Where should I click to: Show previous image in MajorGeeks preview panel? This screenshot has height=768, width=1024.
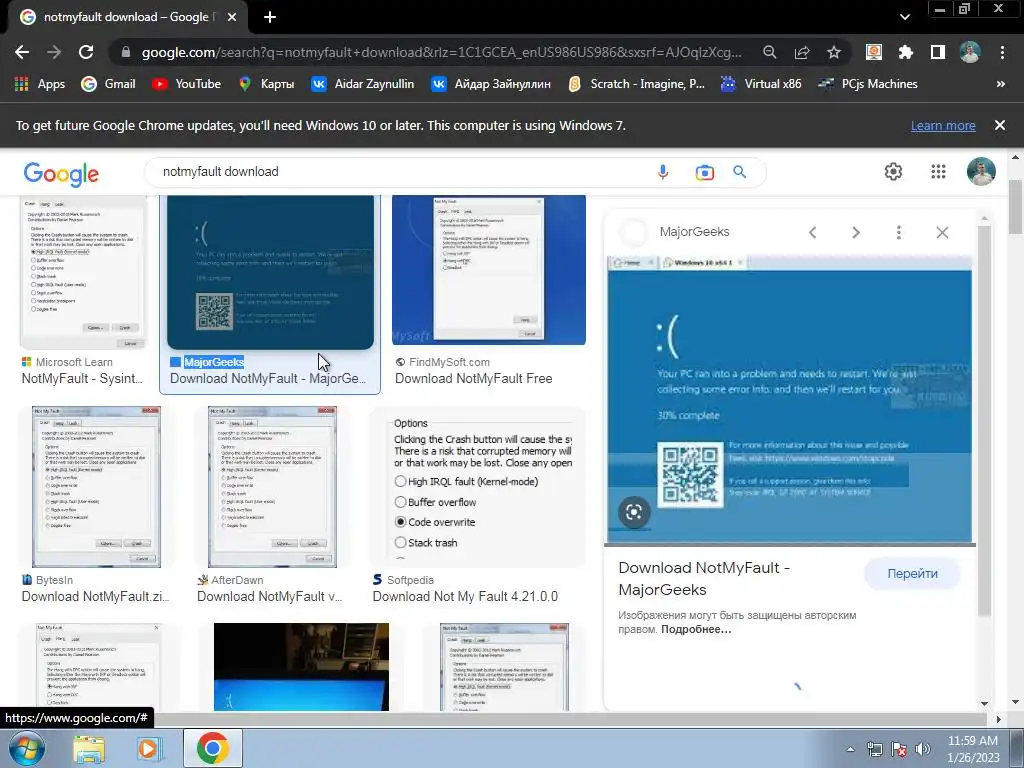pos(812,232)
